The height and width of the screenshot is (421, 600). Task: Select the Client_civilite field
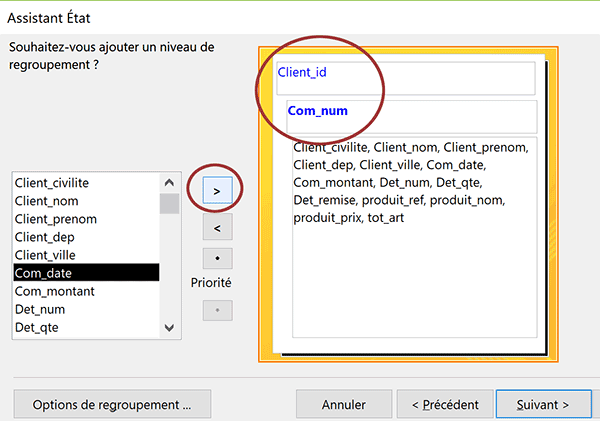pos(86,183)
